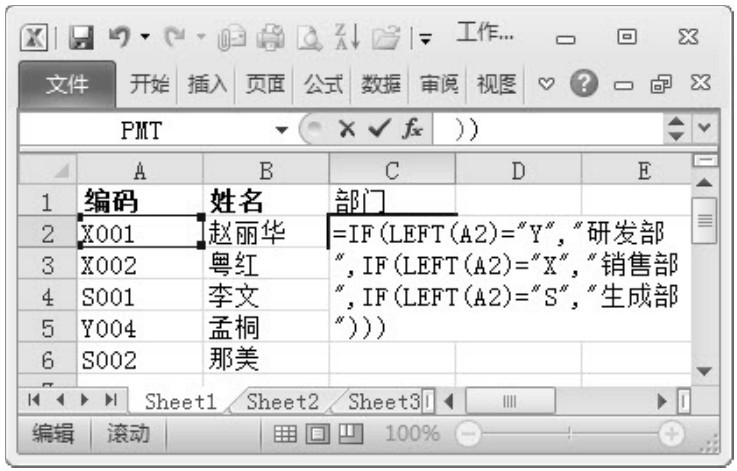The width and height of the screenshot is (737, 471).
Task: Switch to the Sheet1 tab
Action: [180, 401]
